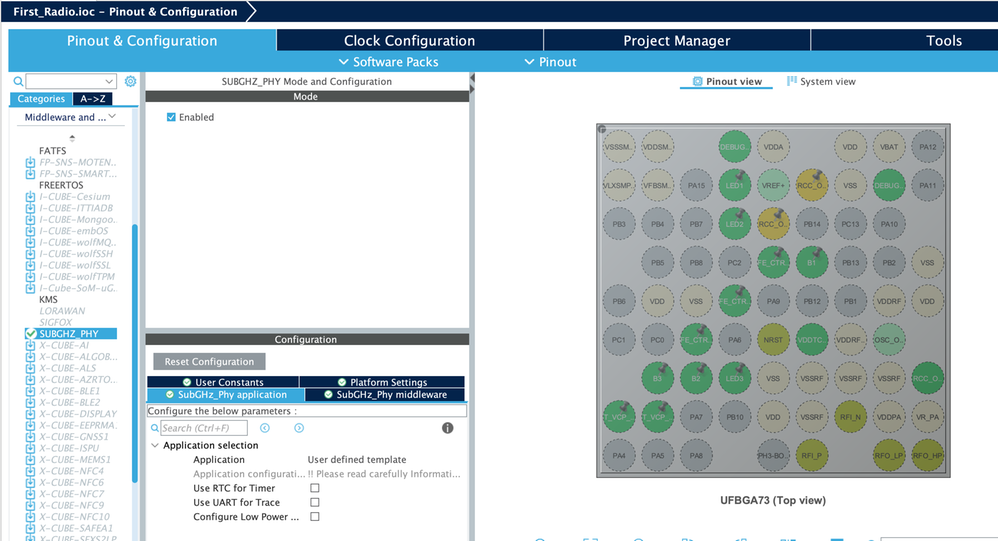This screenshot has width=998, height=541.
Task: Open the Software Packs dropdown
Action: point(388,62)
